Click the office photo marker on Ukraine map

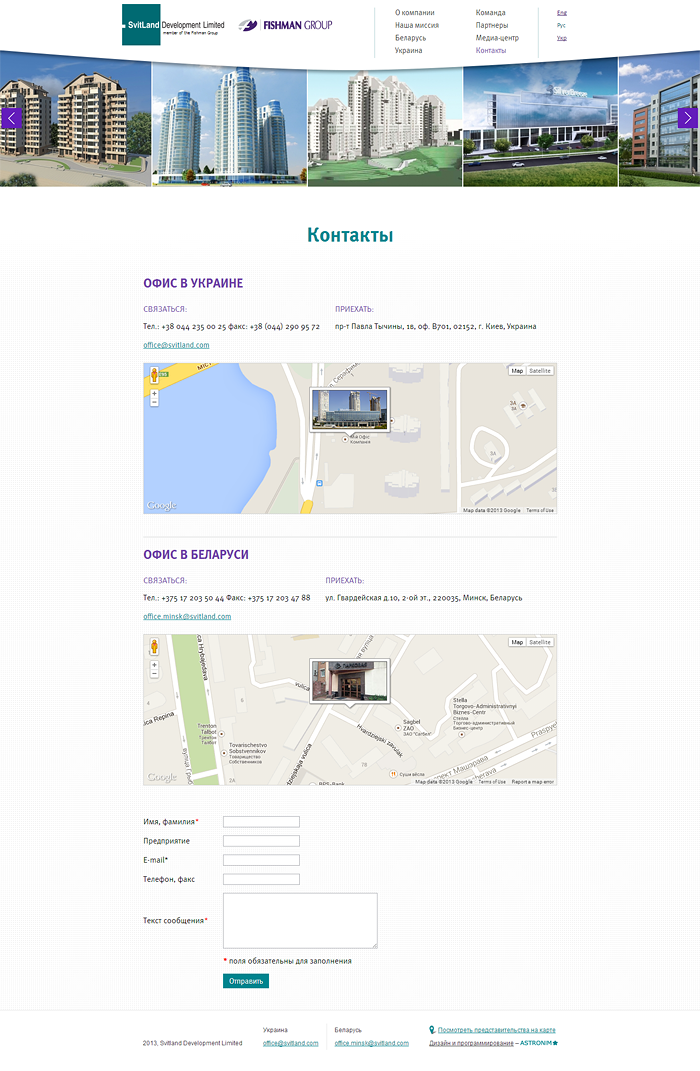coord(350,410)
